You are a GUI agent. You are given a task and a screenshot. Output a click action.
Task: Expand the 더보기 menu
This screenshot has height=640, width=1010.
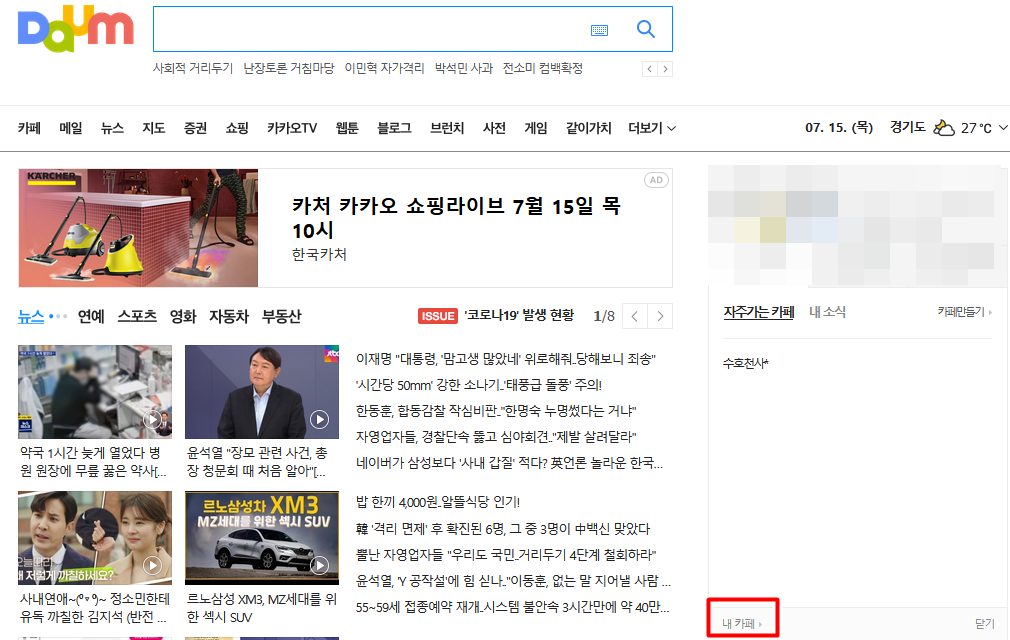[652, 128]
